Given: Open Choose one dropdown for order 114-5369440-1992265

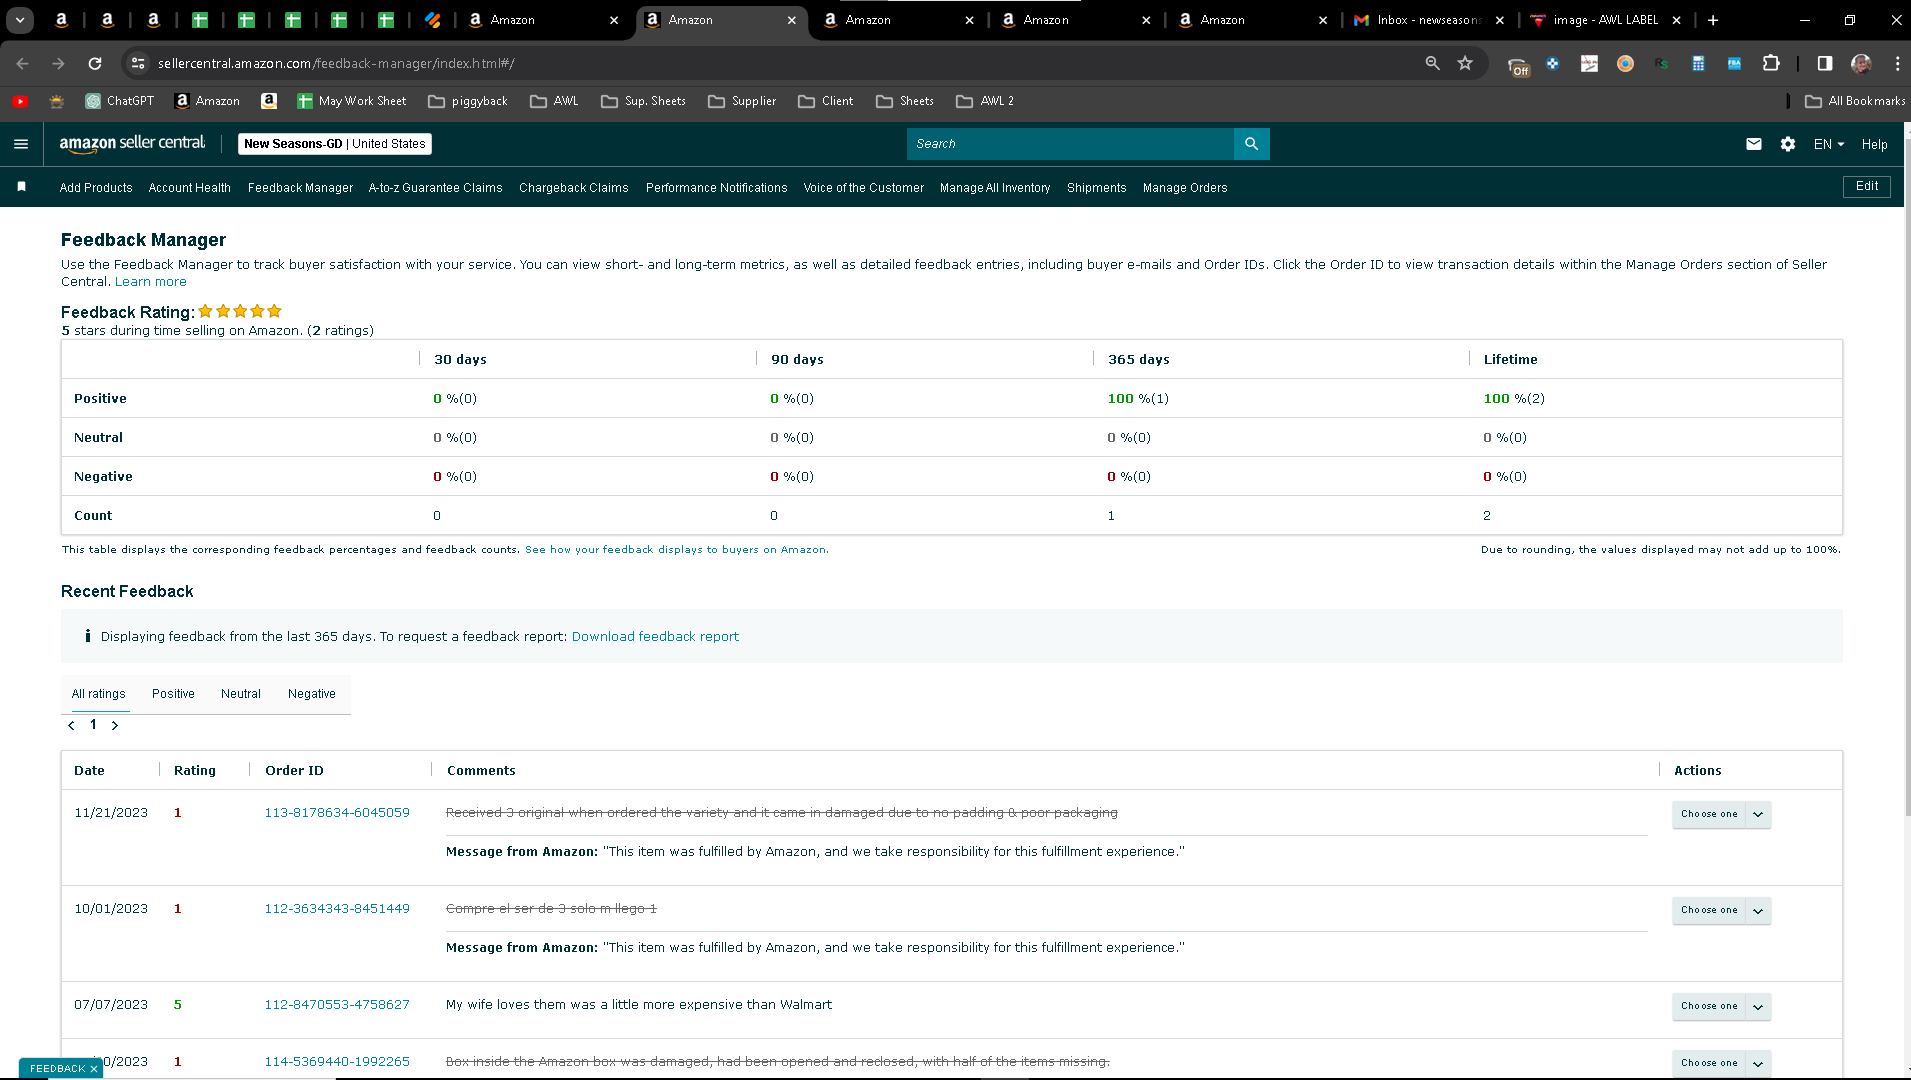Looking at the screenshot, I should (1722, 1063).
